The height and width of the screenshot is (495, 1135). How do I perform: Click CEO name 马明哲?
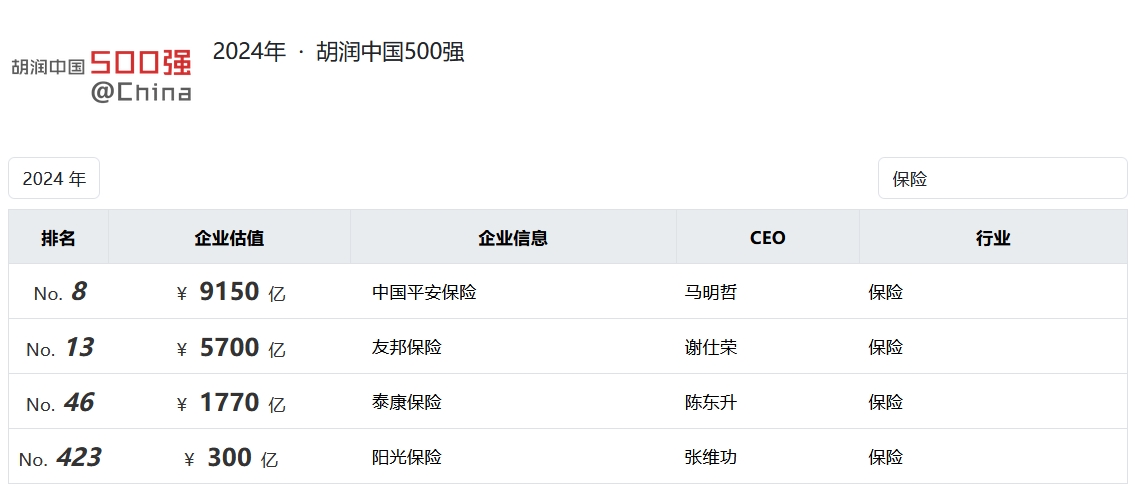point(710,293)
